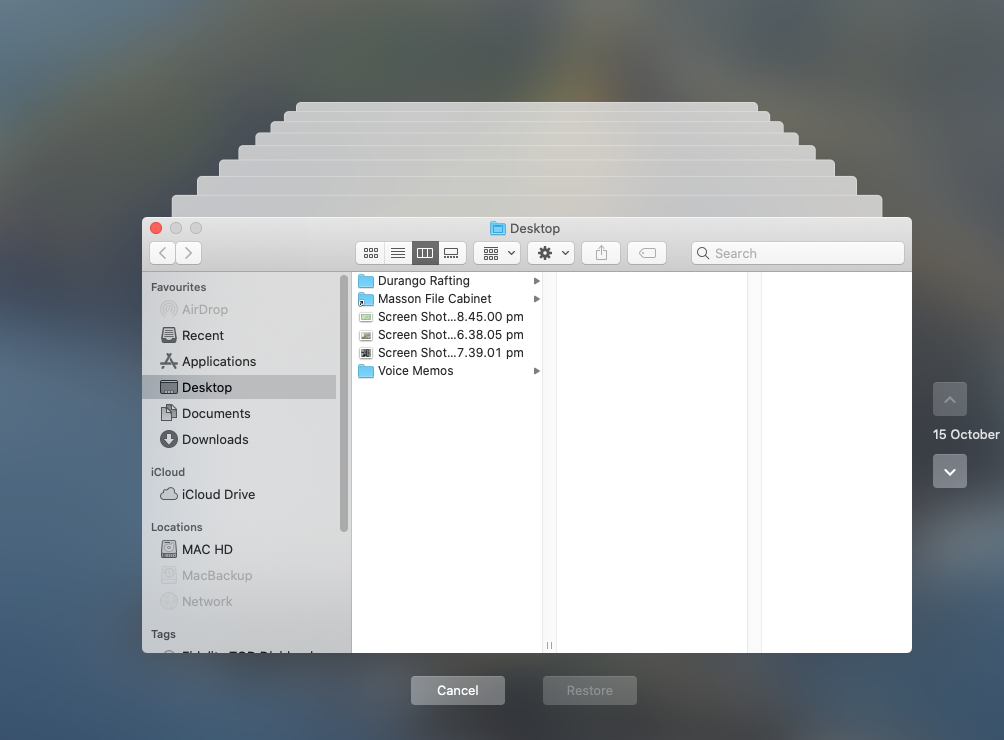The image size is (1004, 740).
Task: Go back with the left chevron button
Action: point(163,253)
